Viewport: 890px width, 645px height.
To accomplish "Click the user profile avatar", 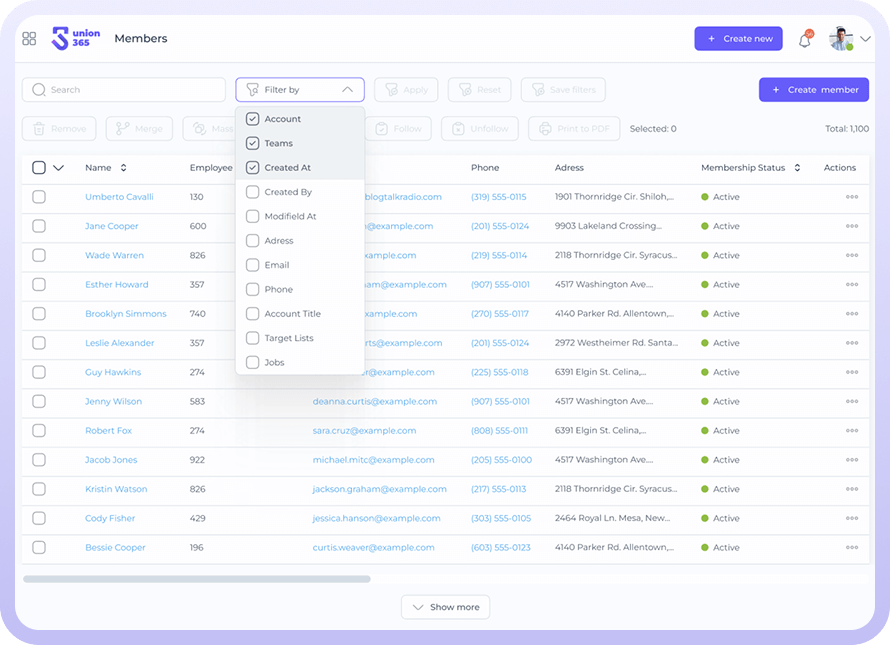I will (840, 39).
